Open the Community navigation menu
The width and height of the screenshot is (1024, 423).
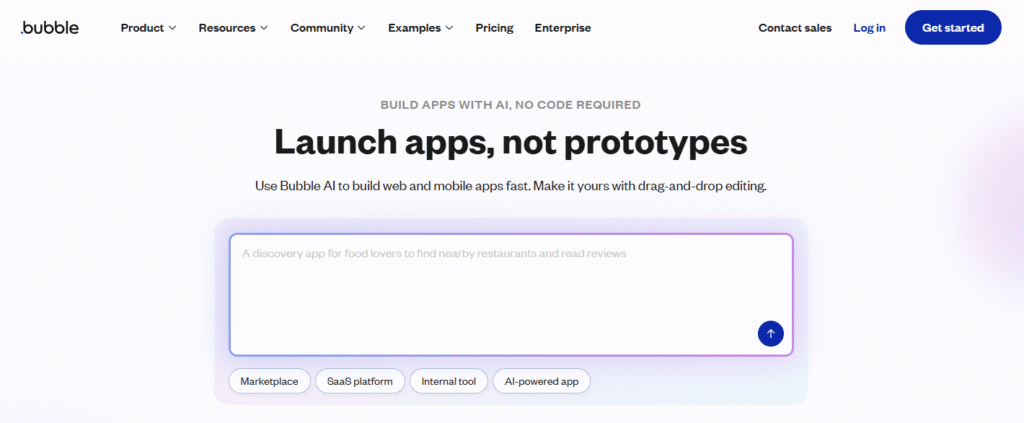[321, 28]
